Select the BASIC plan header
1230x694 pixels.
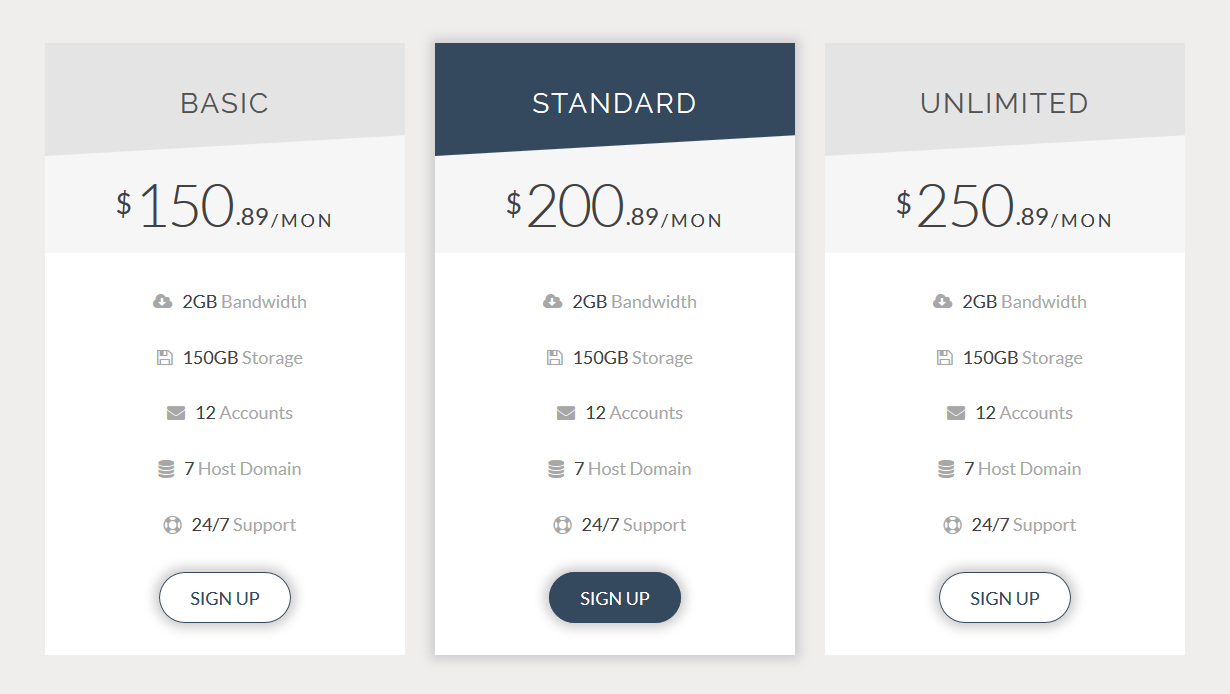coord(225,103)
